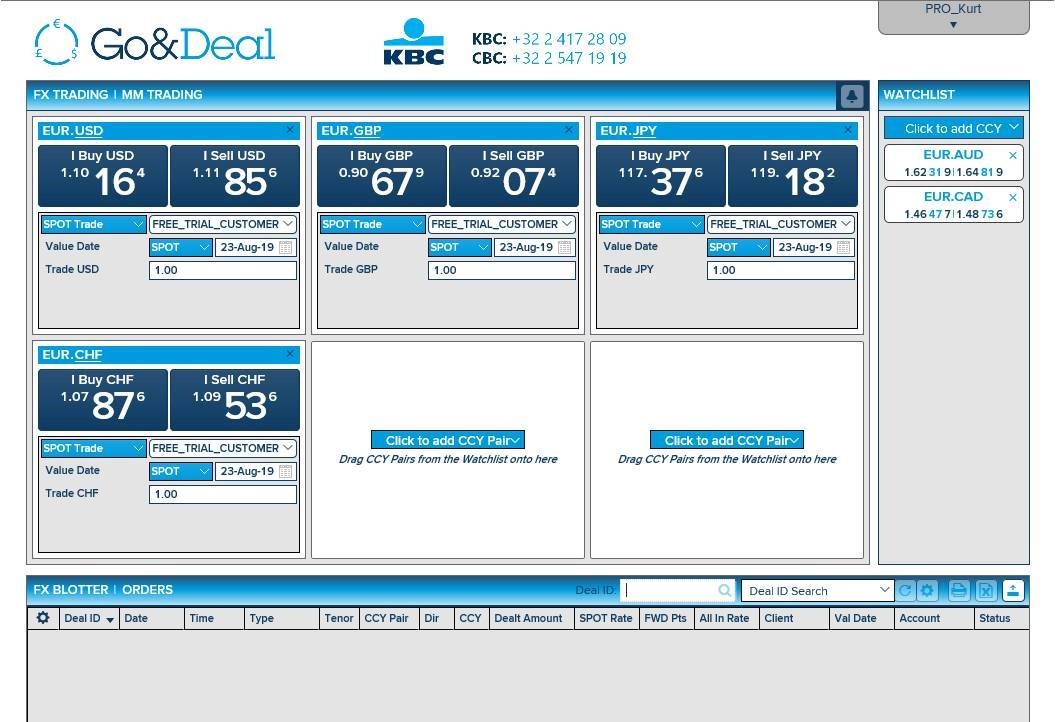Click I Sell CHF price button

(x=235, y=400)
